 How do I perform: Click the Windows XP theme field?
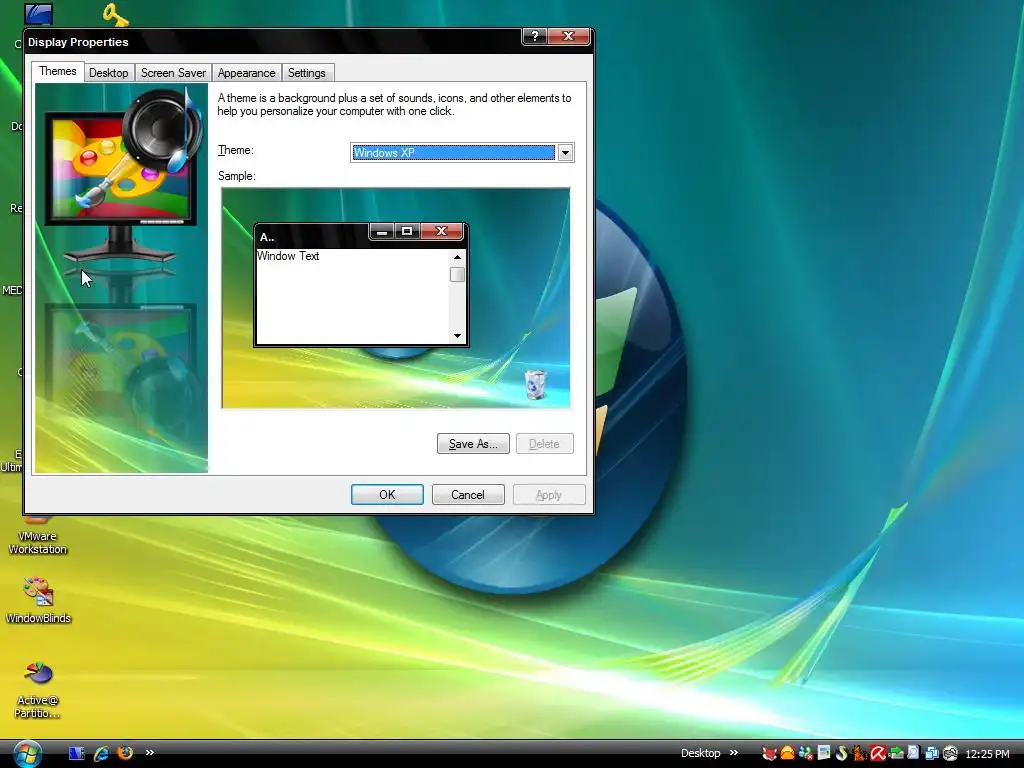pyautogui.click(x=453, y=153)
